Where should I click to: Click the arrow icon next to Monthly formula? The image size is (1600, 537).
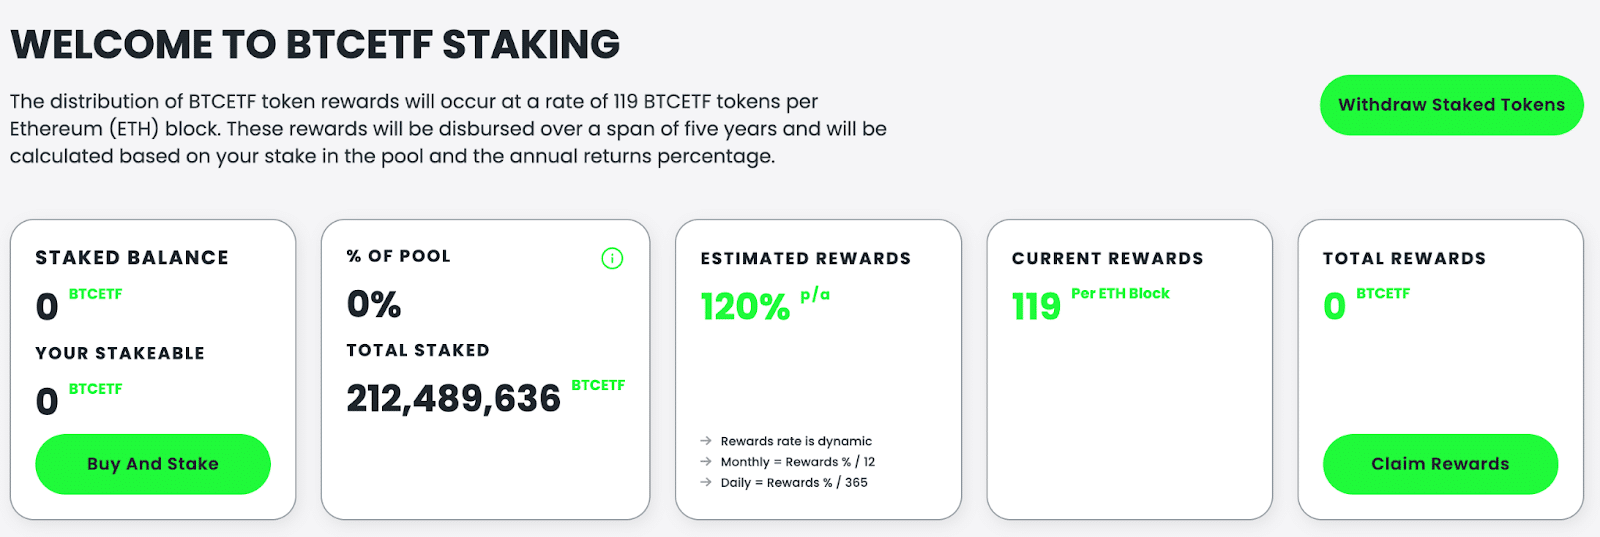coord(706,462)
